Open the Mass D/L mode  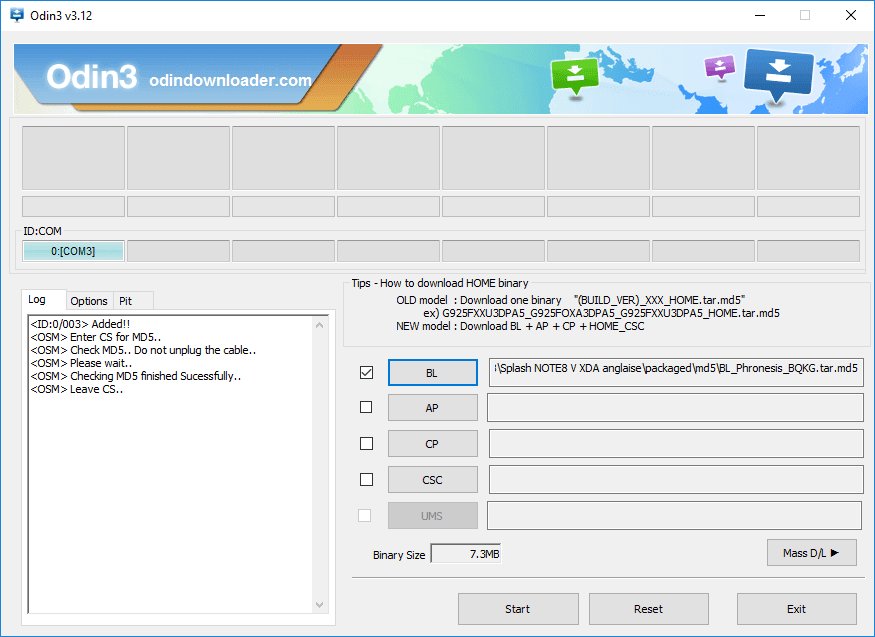click(811, 553)
